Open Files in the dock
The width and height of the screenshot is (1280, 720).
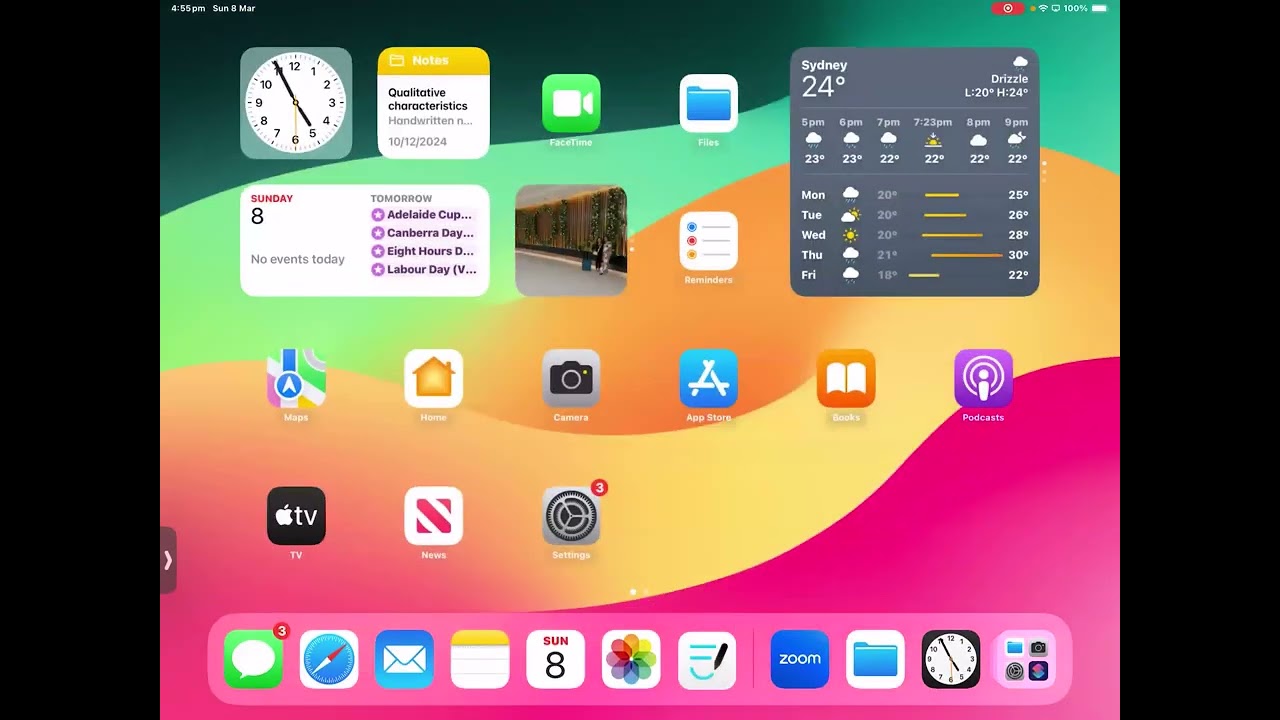click(x=875, y=659)
